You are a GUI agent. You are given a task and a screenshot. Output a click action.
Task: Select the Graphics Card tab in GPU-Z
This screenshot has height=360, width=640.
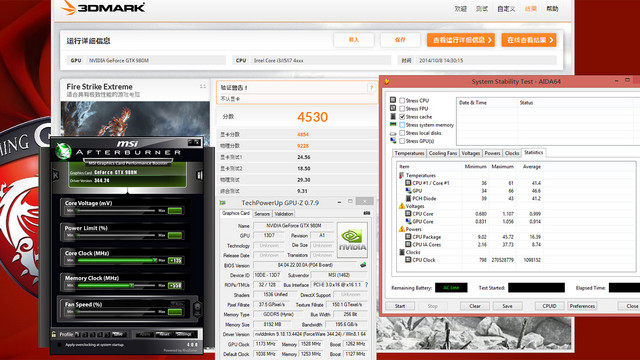coord(236,213)
